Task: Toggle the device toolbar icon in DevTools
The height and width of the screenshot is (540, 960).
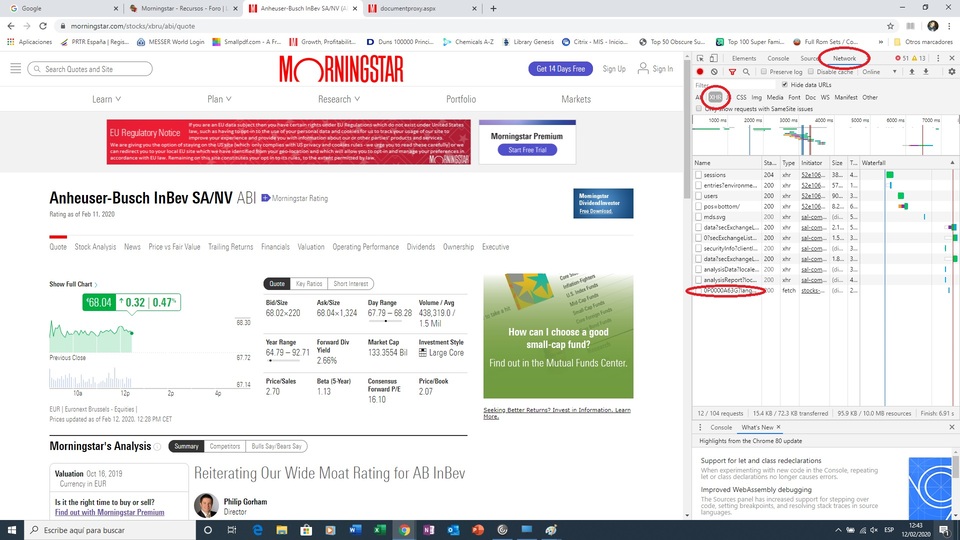Action: pyautogui.click(x=714, y=58)
